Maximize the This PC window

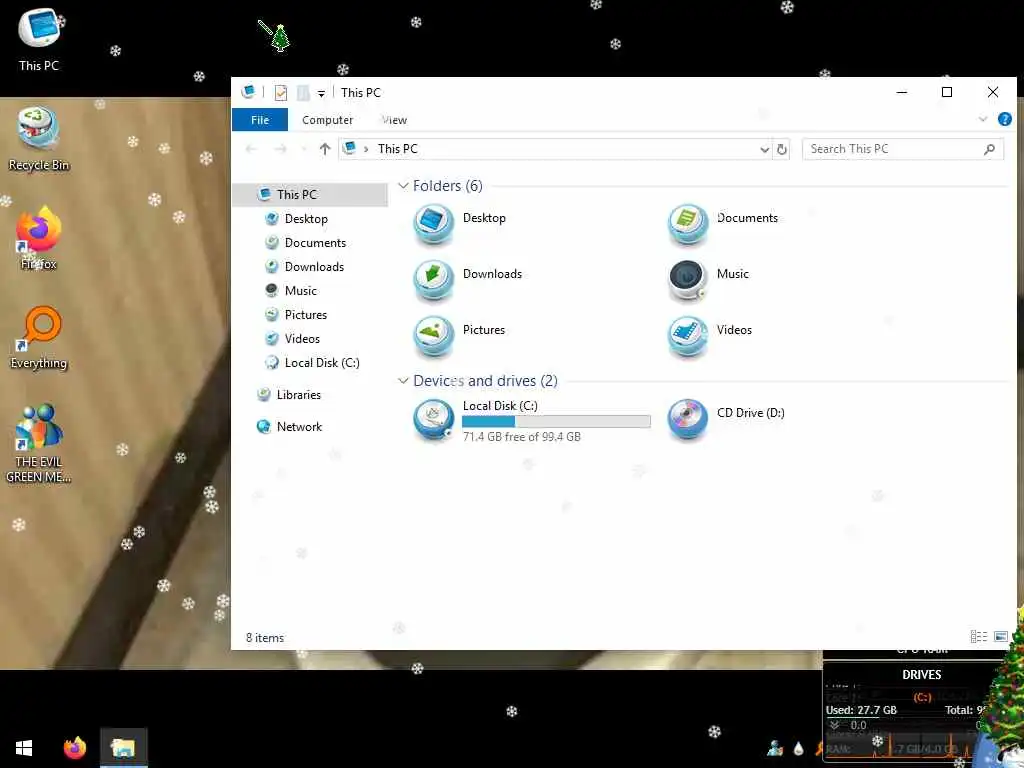[x=946, y=92]
